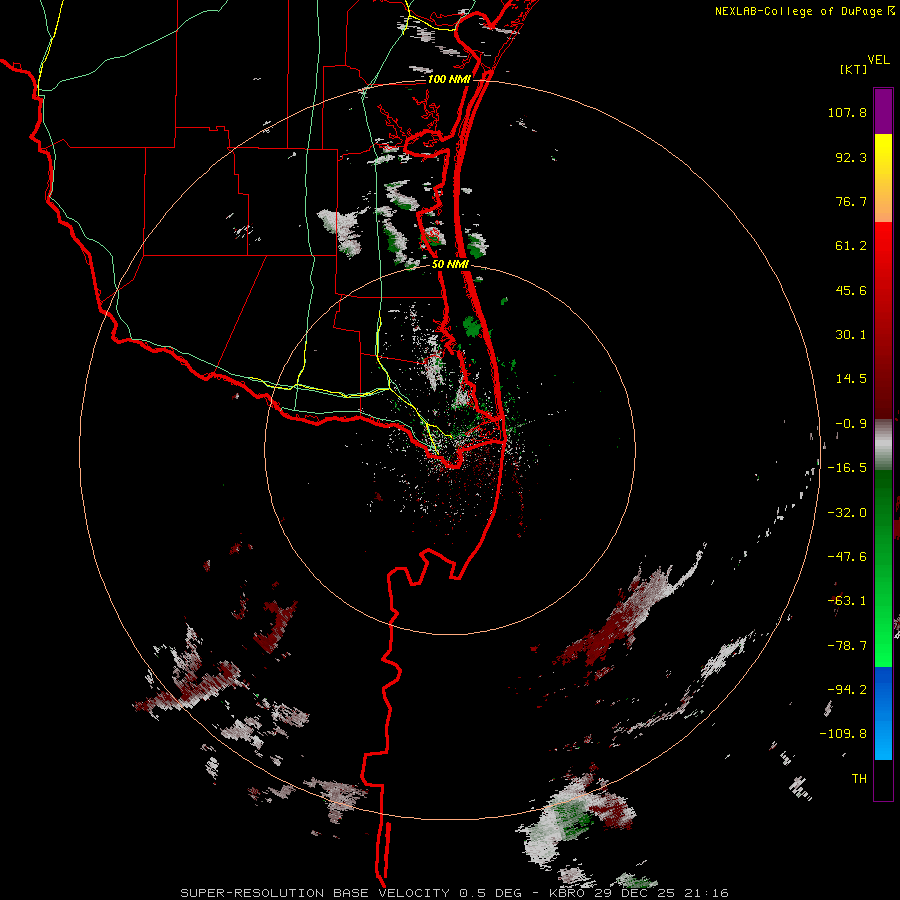The image size is (900, 900).
Task: Click the -63.1 velocity scale value
Action: pos(847,601)
